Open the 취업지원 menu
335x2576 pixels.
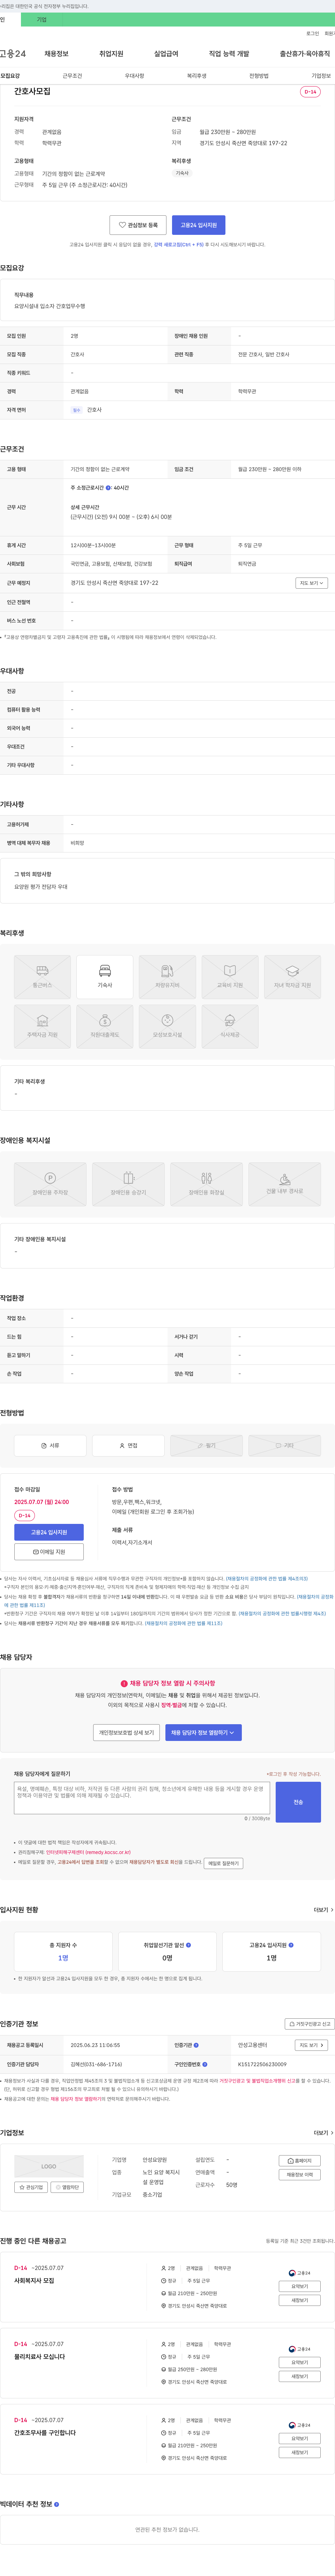pos(111,54)
